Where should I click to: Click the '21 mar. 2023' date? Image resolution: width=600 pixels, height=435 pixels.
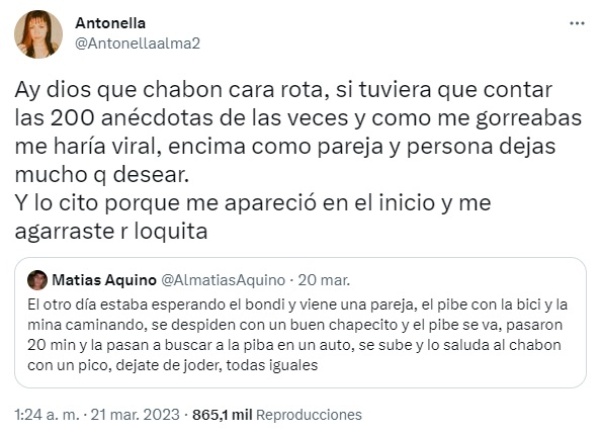coord(136,414)
